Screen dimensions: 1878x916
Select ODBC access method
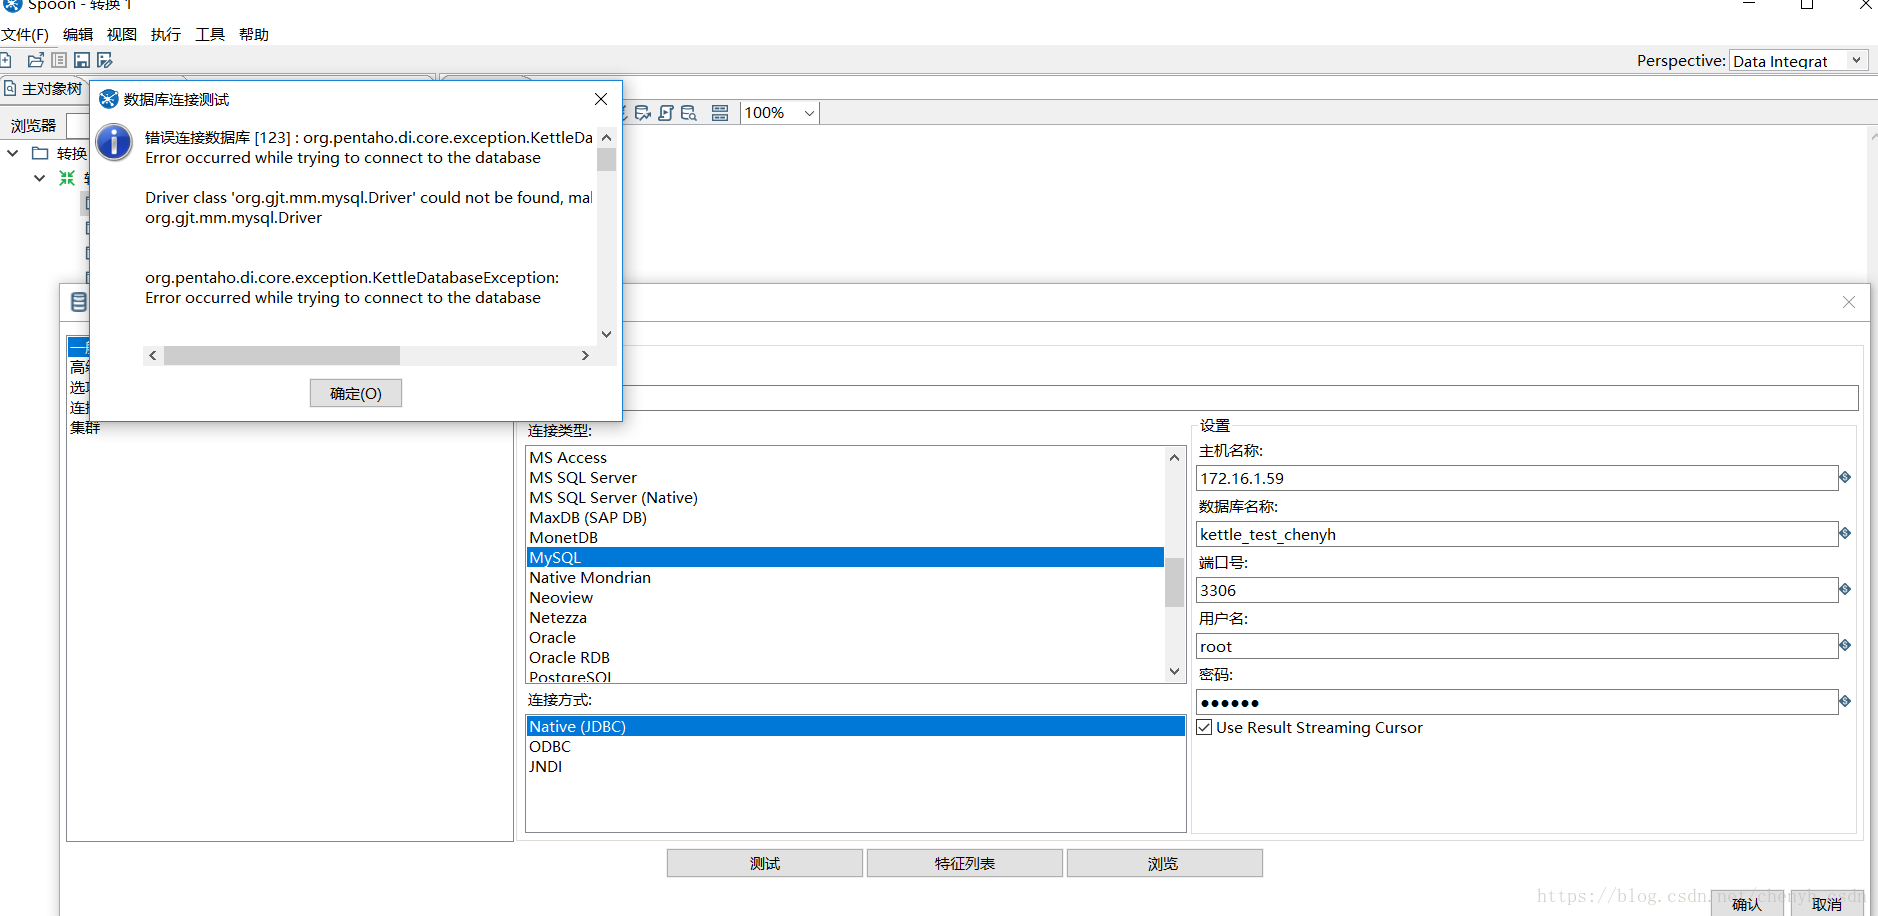(855, 746)
